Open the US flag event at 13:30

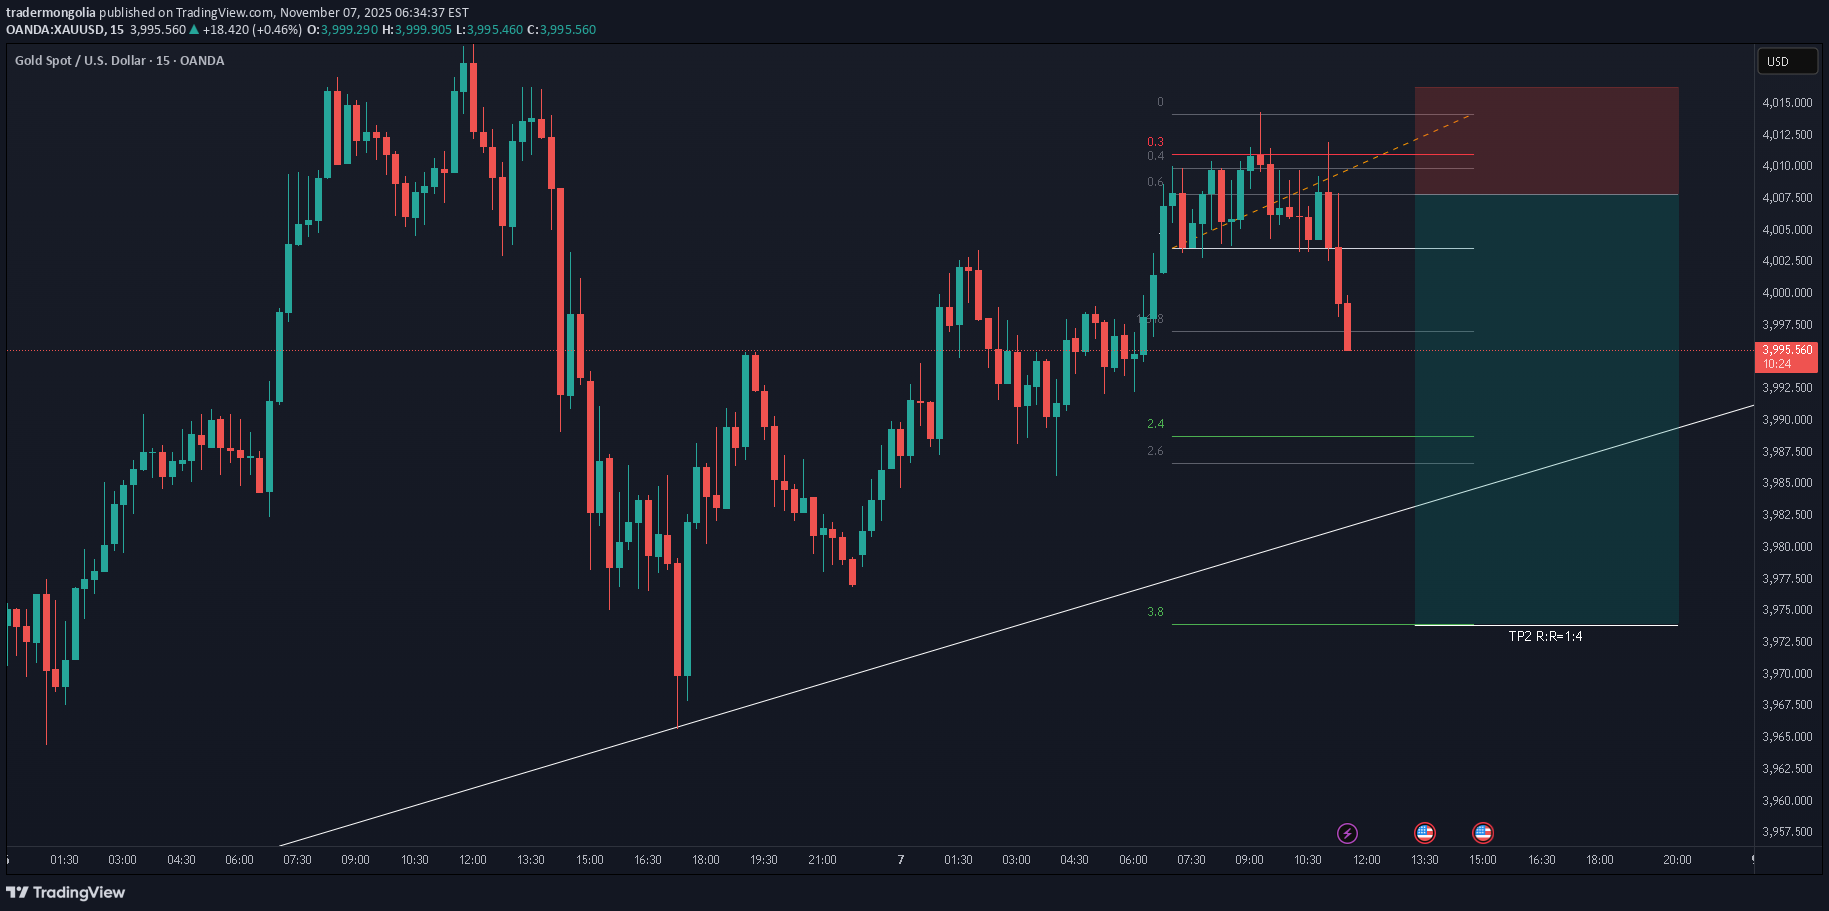coord(1424,833)
